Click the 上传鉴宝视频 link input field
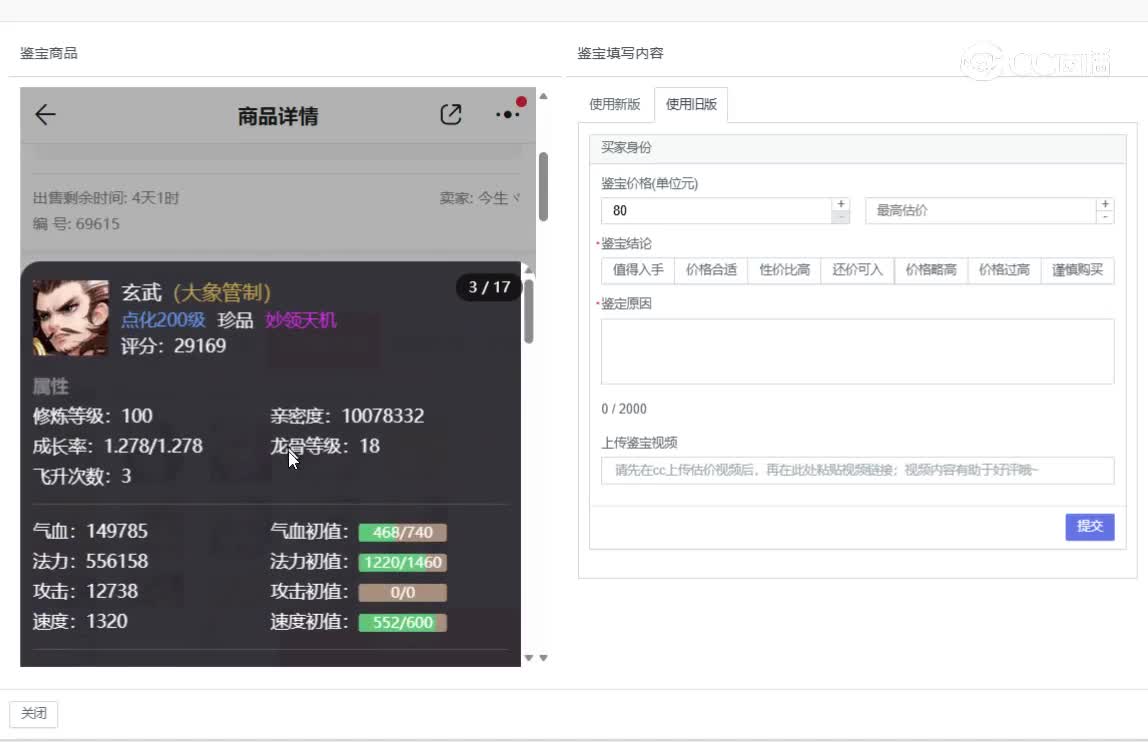 tap(857, 470)
